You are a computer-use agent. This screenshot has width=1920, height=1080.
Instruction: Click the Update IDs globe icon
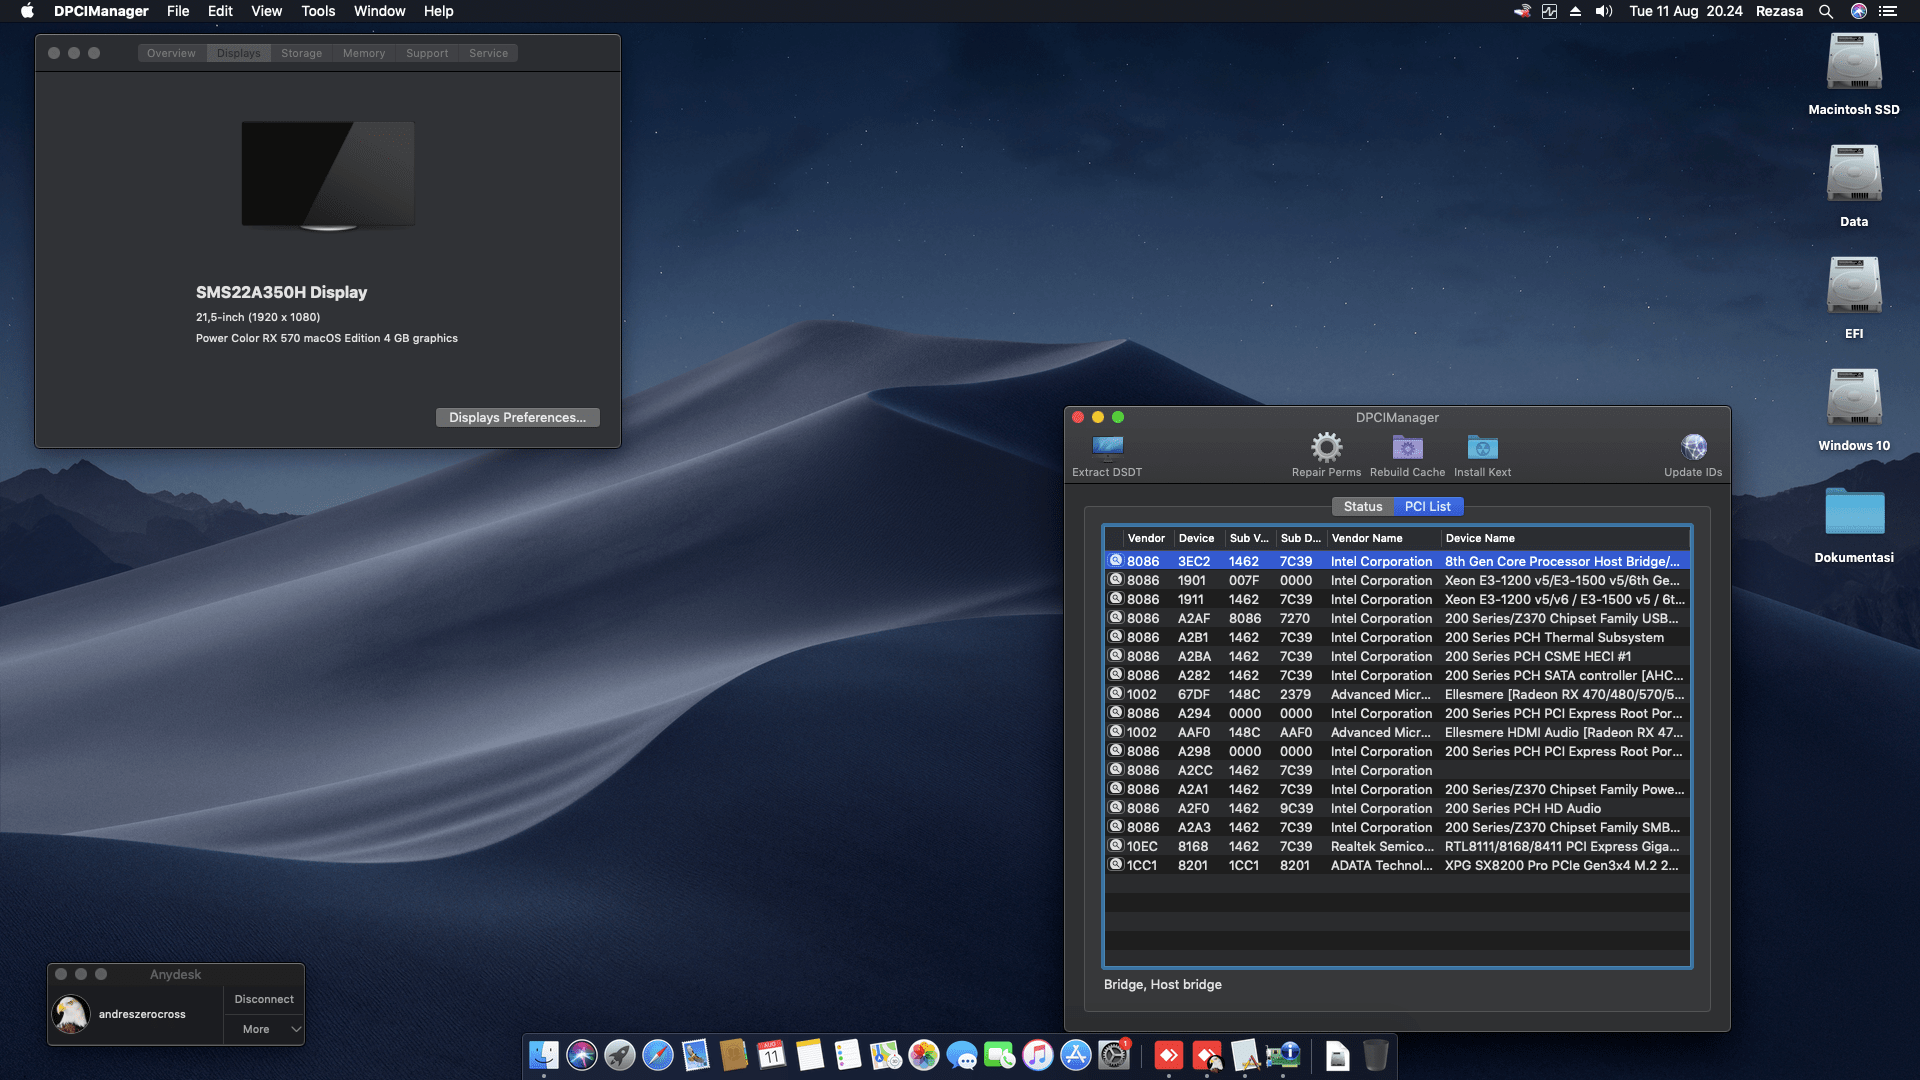coord(1693,447)
